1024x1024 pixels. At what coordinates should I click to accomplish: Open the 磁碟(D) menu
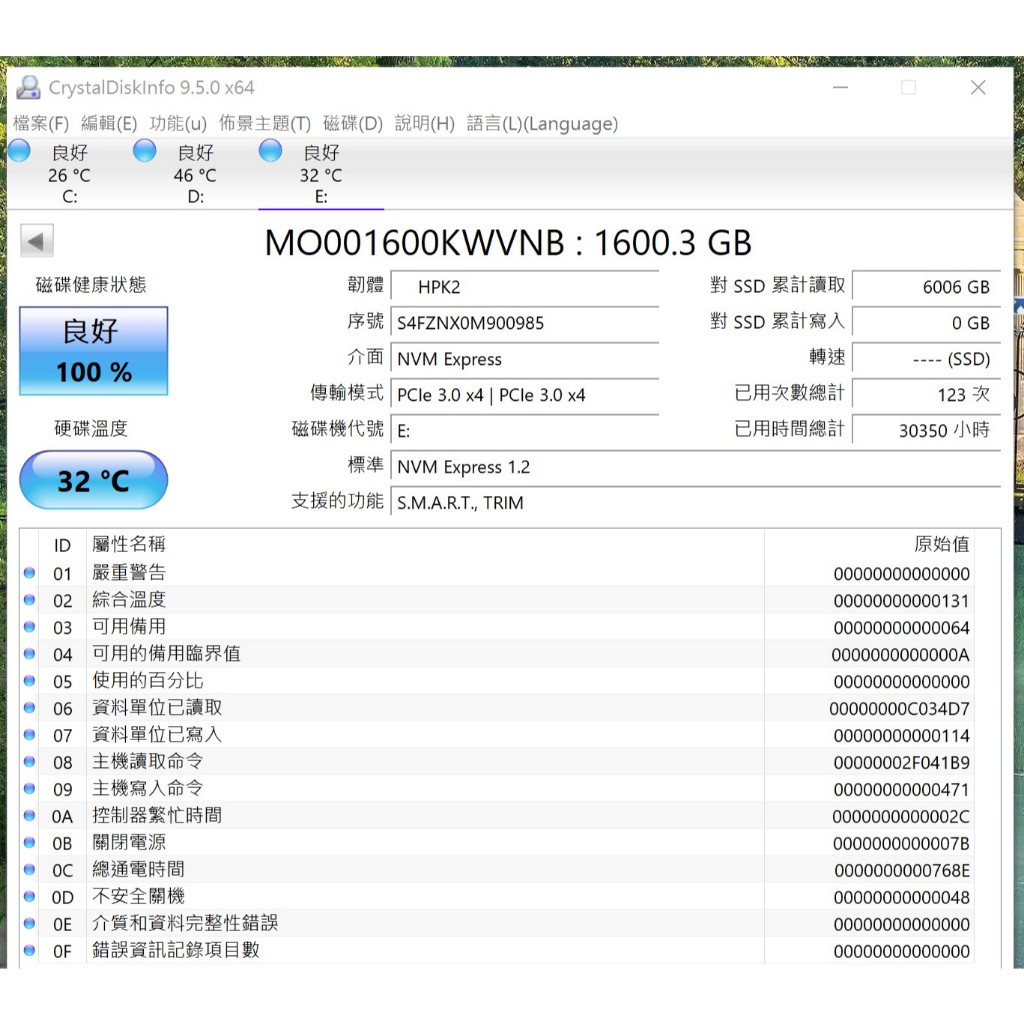(x=353, y=124)
